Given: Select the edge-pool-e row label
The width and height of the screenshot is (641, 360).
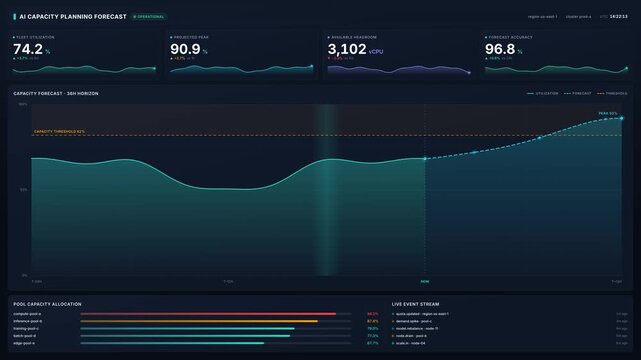Looking at the screenshot, I should [x=24, y=344].
